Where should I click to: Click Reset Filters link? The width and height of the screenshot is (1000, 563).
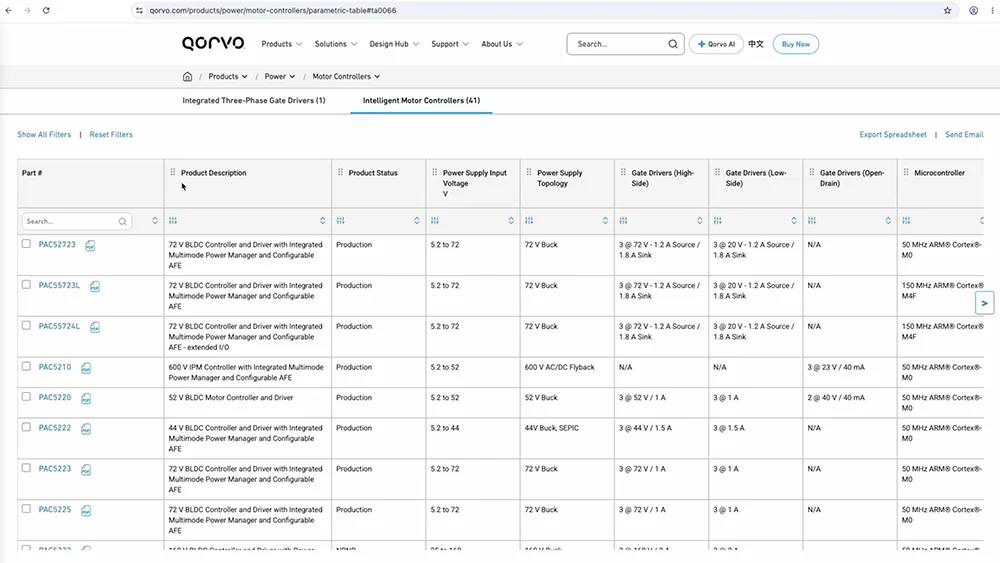click(111, 135)
